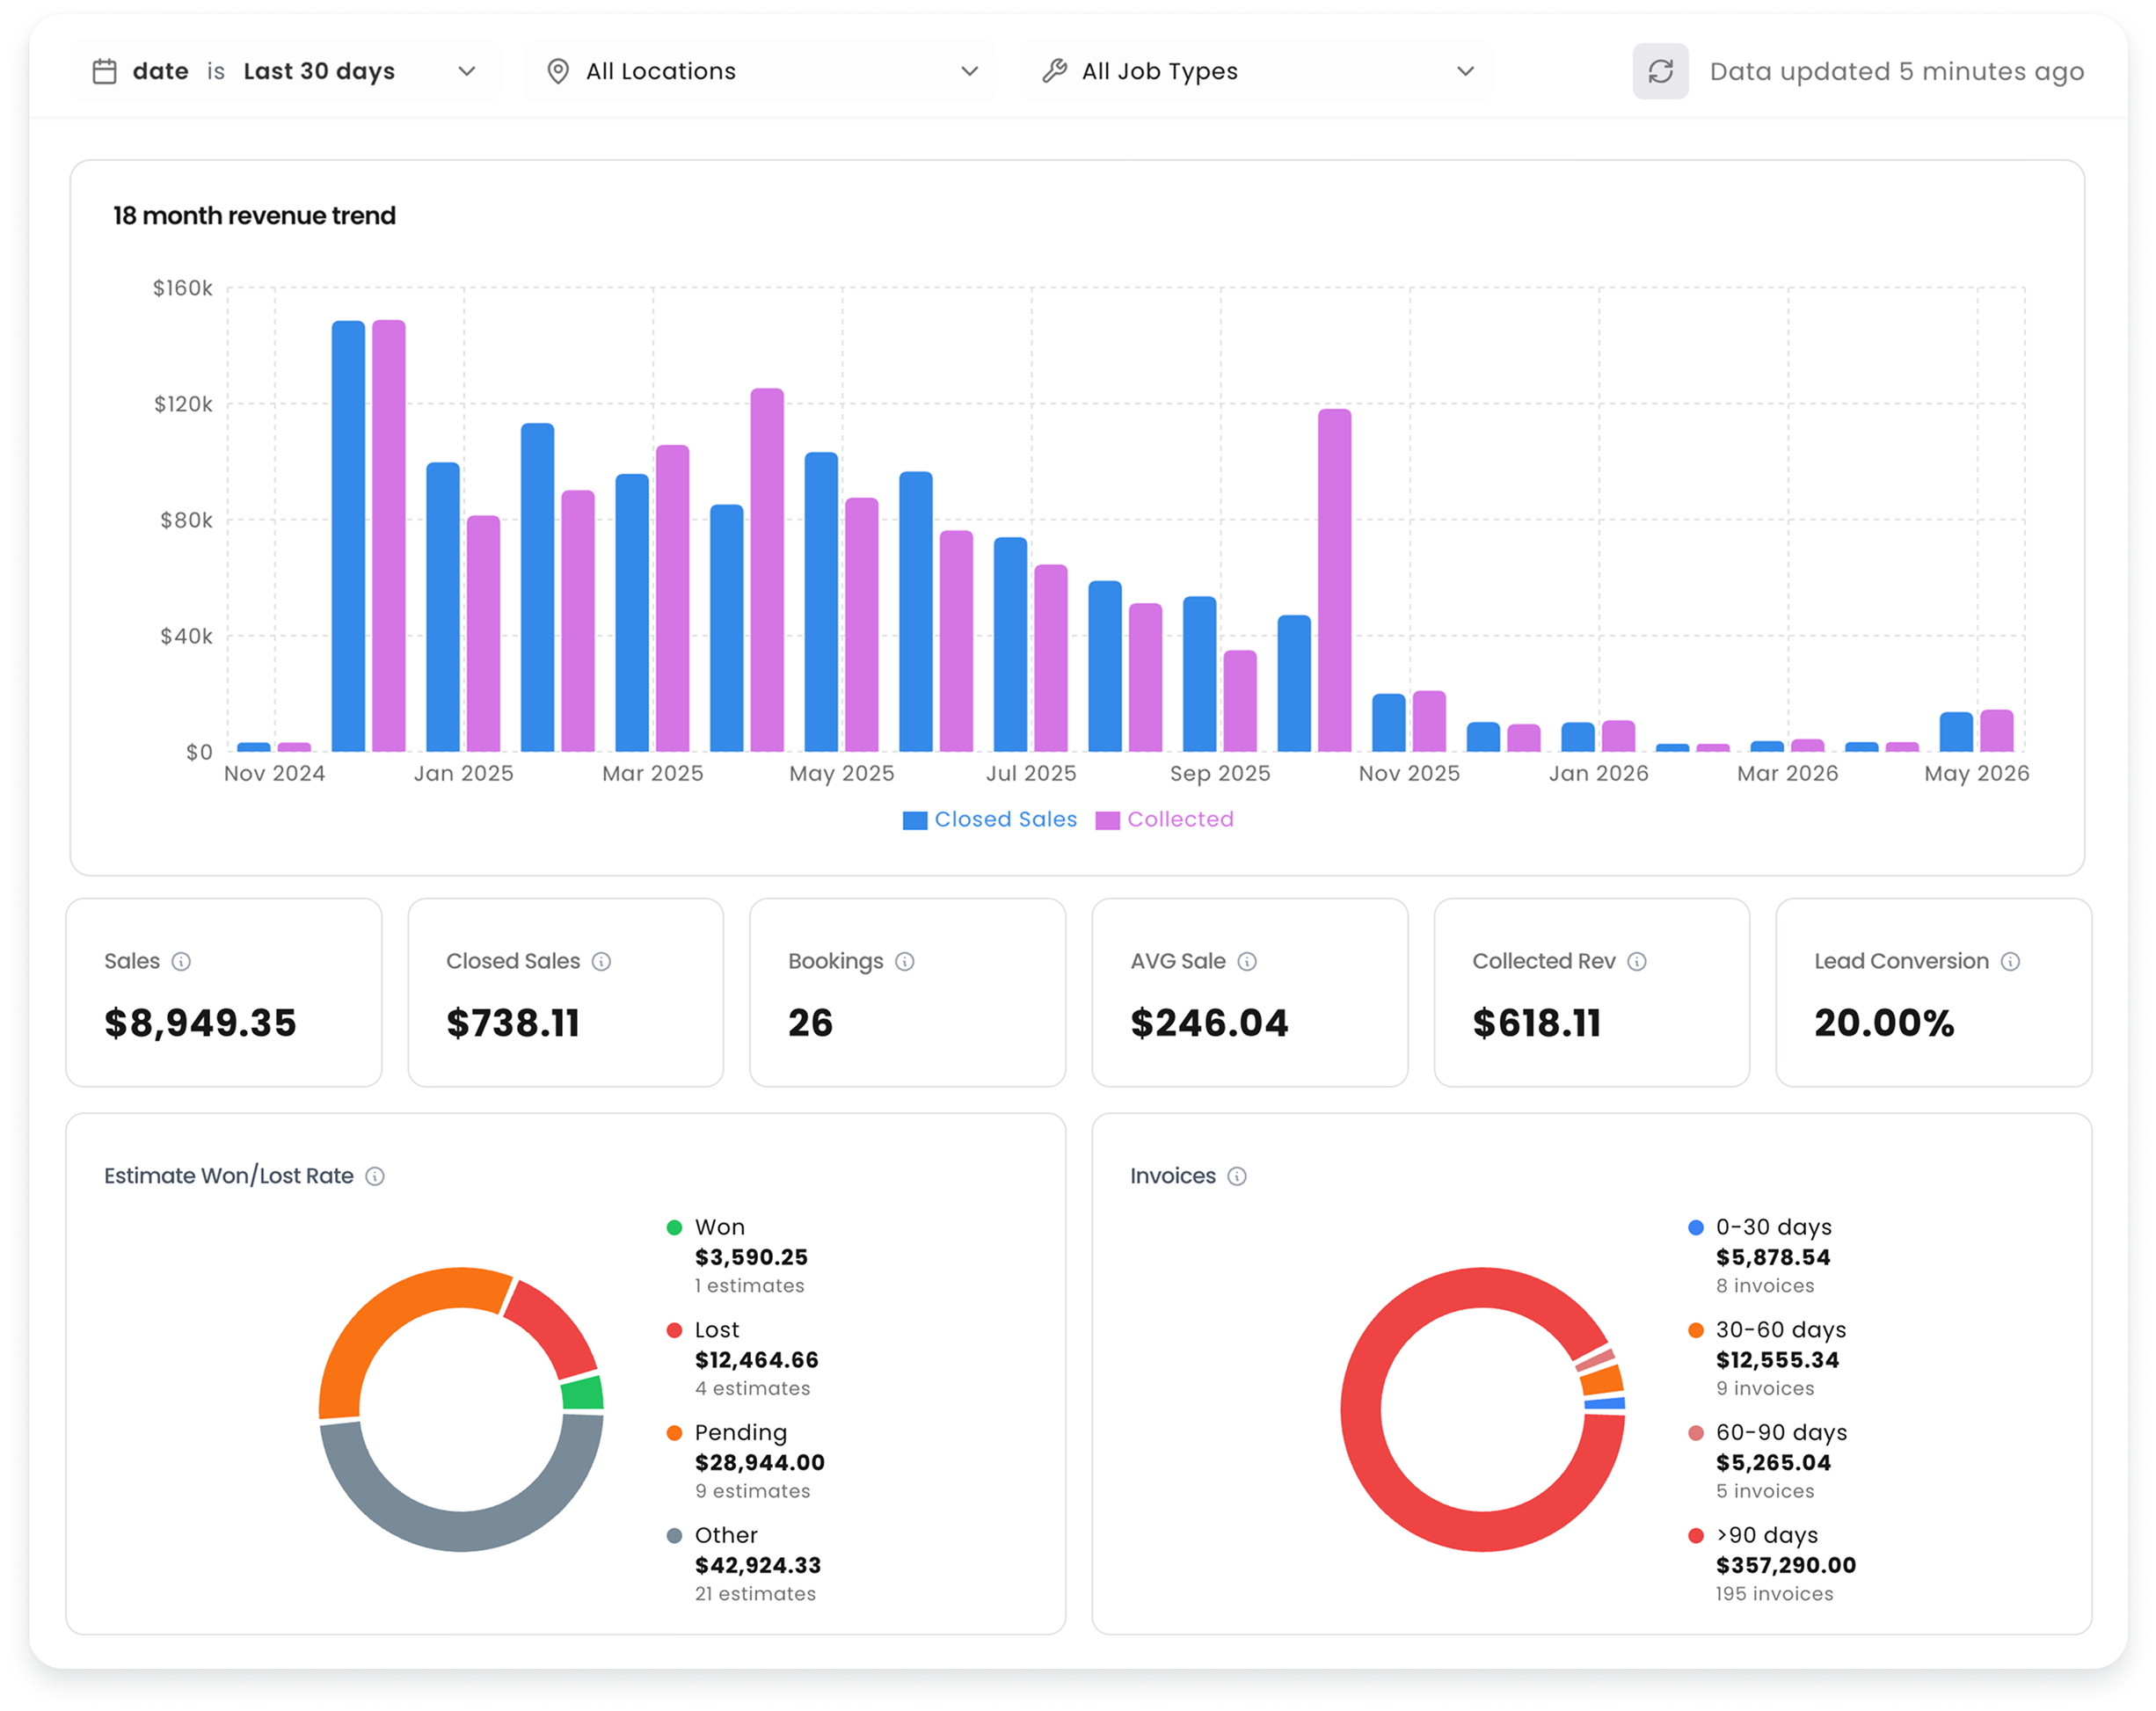This screenshot has width=2156, height=1711.
Task: Open the Closed Sales info icon
Action: 601,961
